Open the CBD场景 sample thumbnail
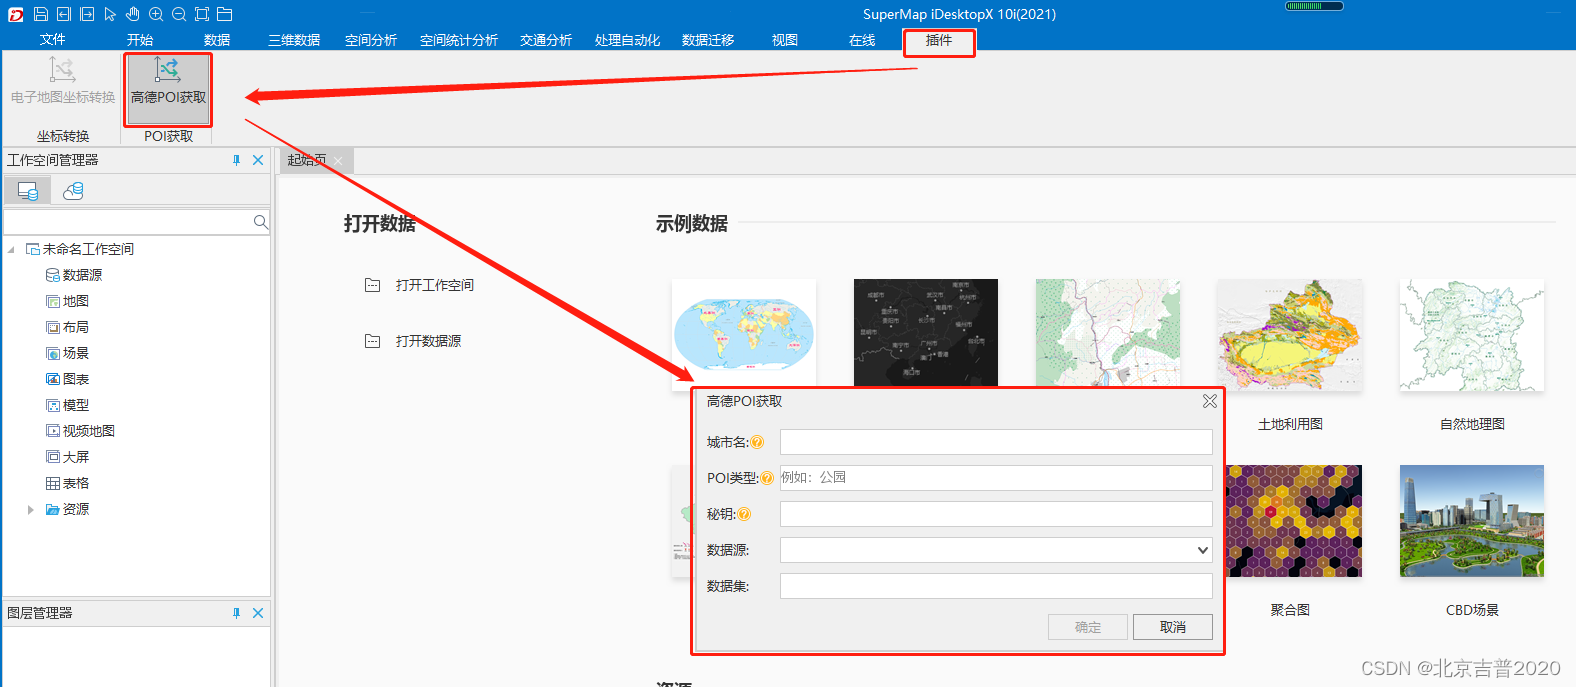This screenshot has height=687, width=1576. (1472, 521)
